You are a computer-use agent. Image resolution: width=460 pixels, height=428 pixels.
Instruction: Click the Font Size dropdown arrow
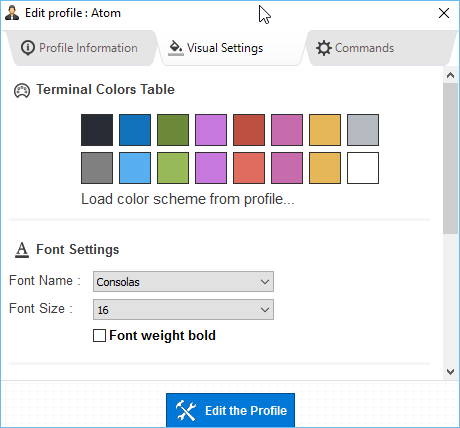265,310
